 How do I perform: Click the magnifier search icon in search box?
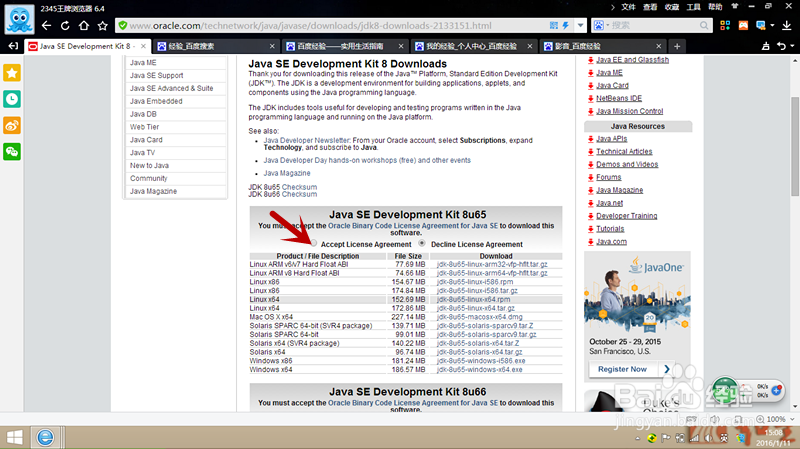[x=704, y=25]
